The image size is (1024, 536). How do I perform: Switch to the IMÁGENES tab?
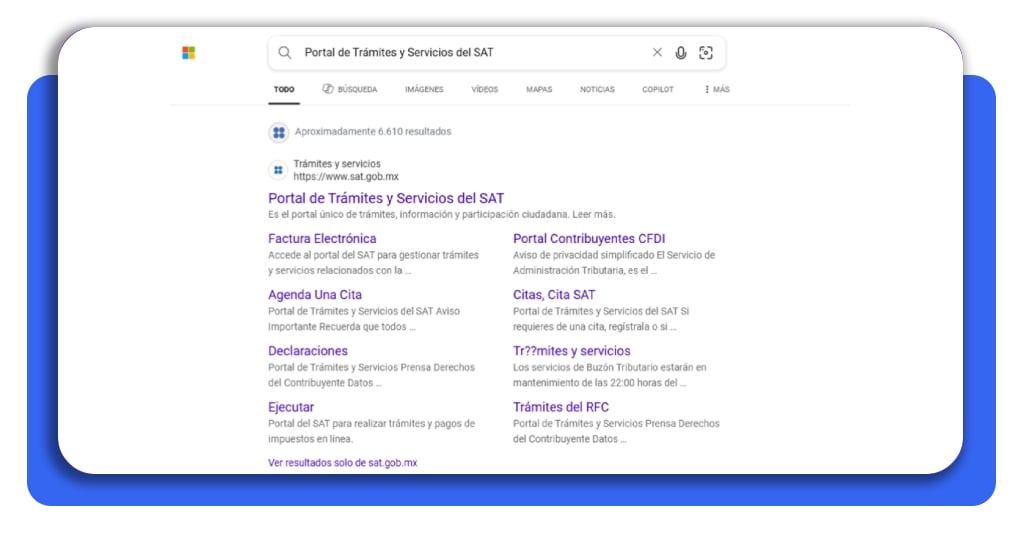[424, 89]
